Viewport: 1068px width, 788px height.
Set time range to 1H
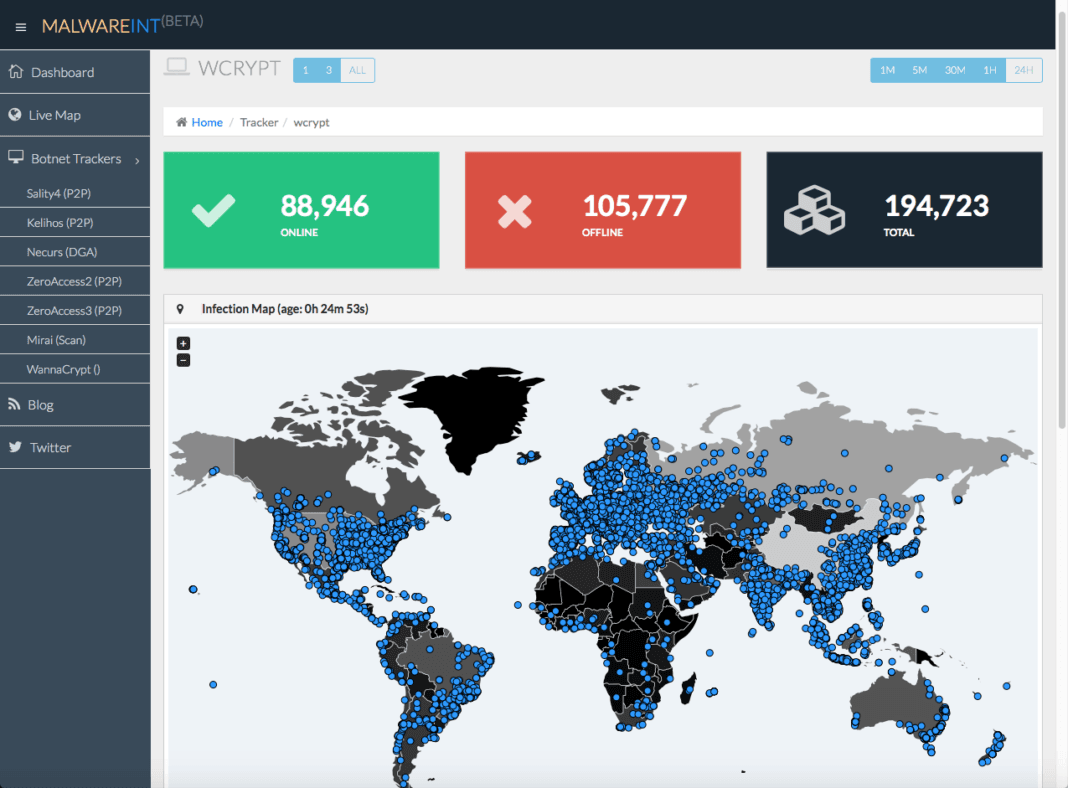click(990, 70)
